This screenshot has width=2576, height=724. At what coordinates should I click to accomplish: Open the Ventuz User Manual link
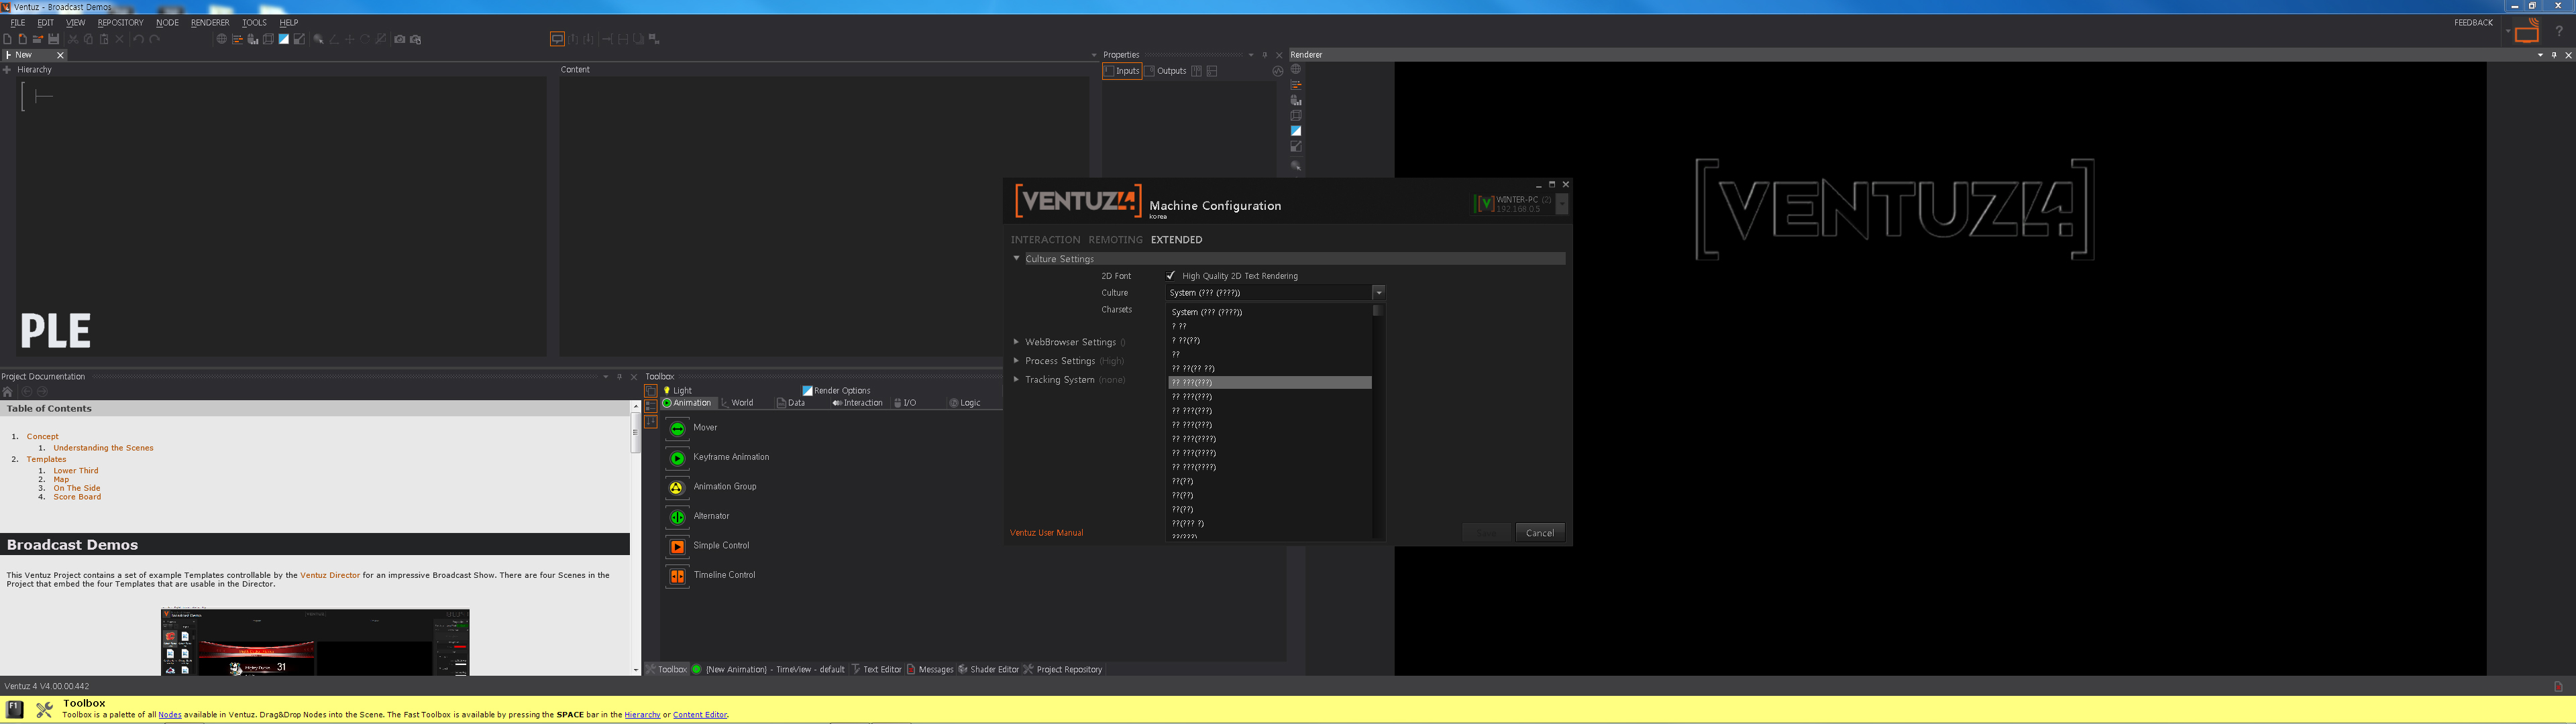[1046, 533]
